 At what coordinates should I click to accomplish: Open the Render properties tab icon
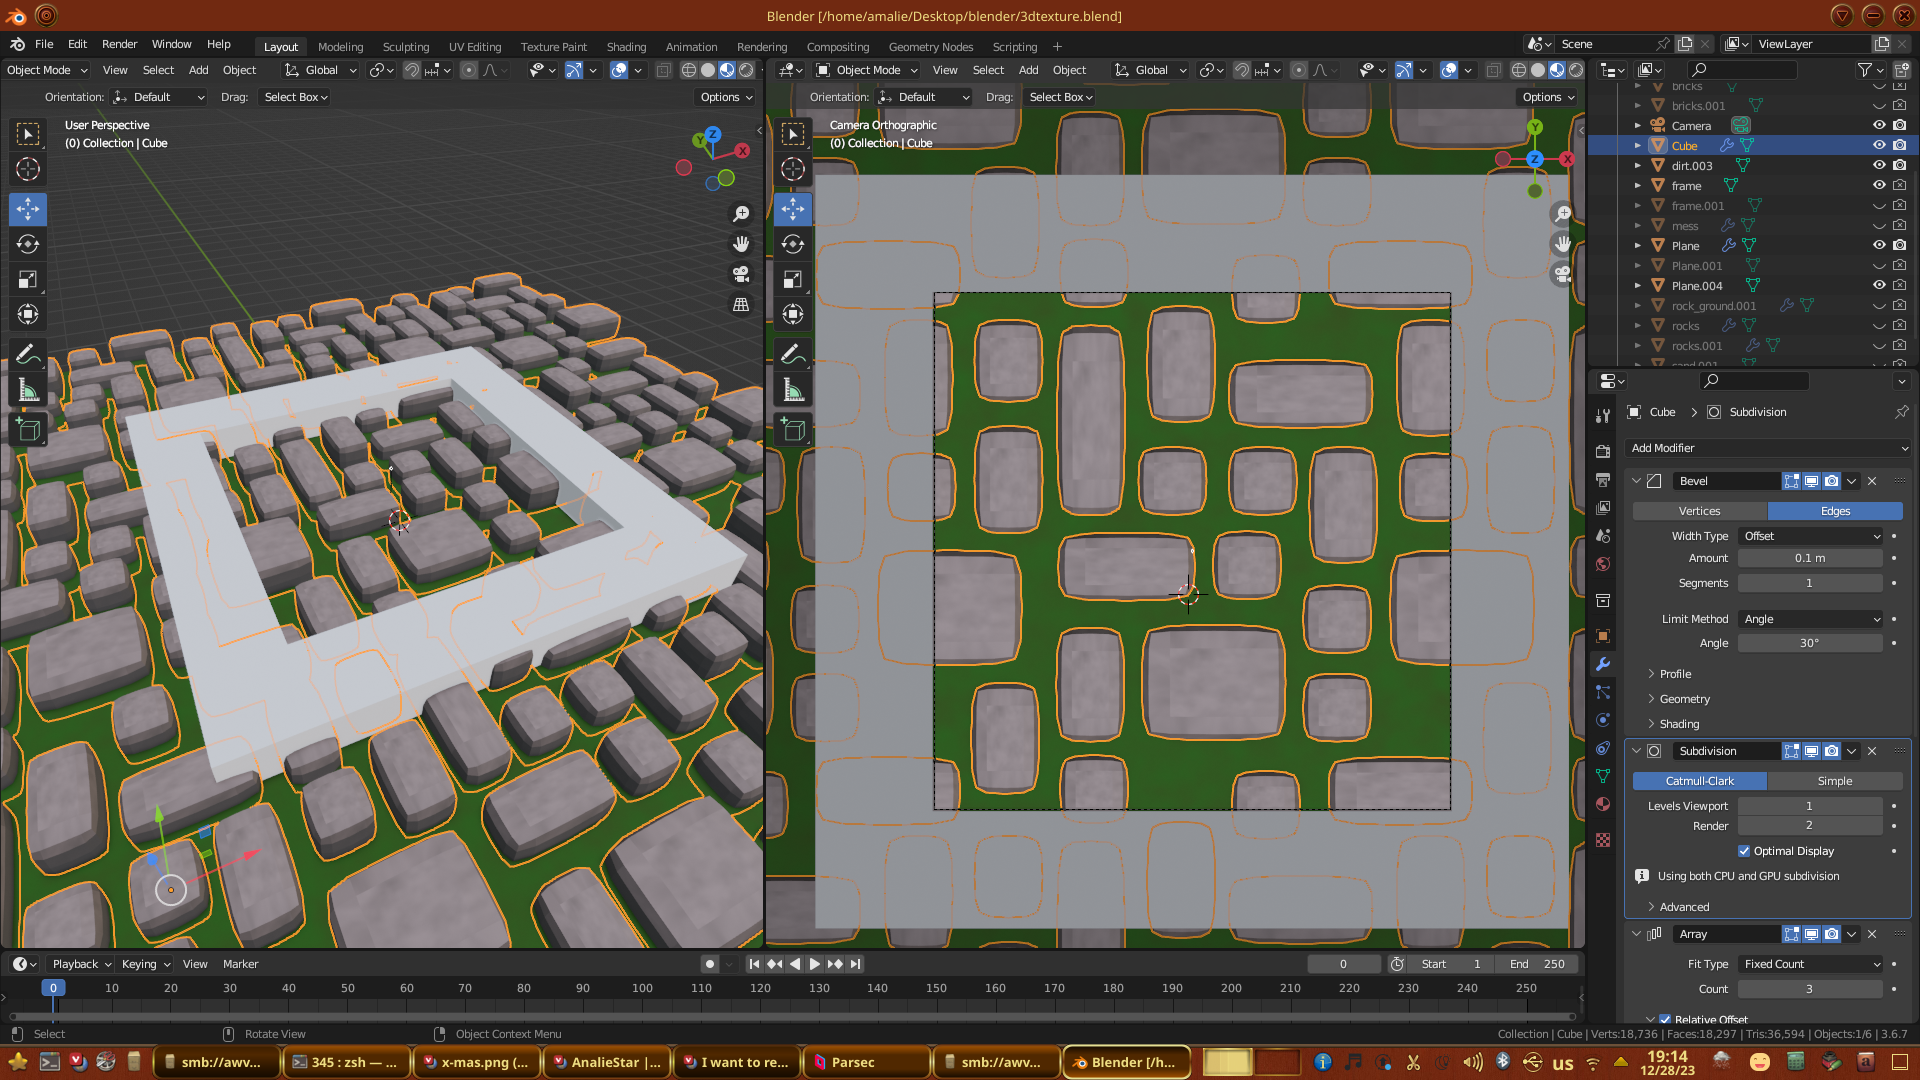click(x=1603, y=451)
